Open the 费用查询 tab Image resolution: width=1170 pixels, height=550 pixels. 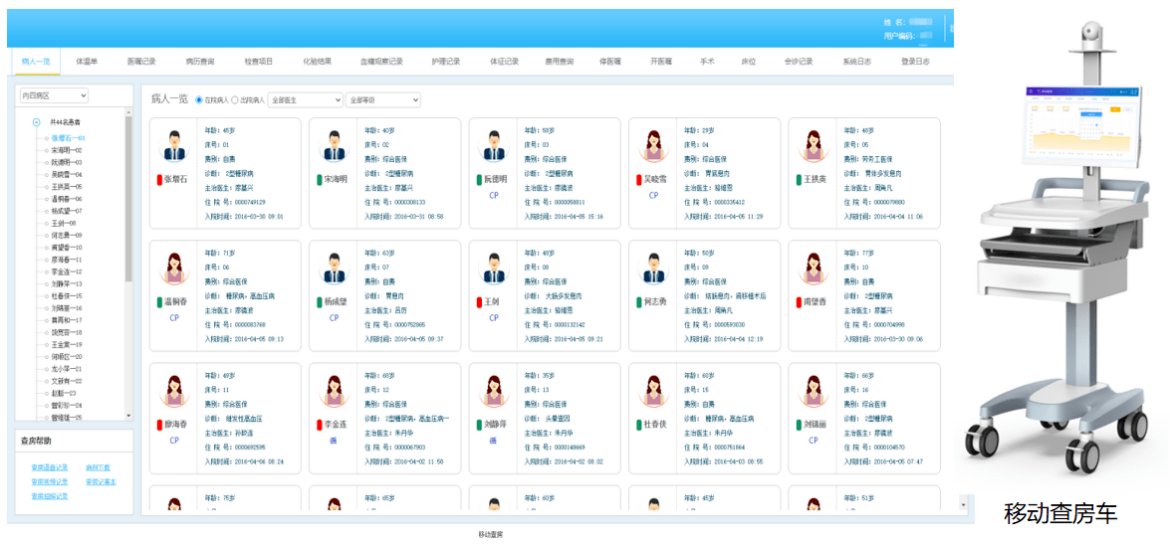[x=560, y=61]
